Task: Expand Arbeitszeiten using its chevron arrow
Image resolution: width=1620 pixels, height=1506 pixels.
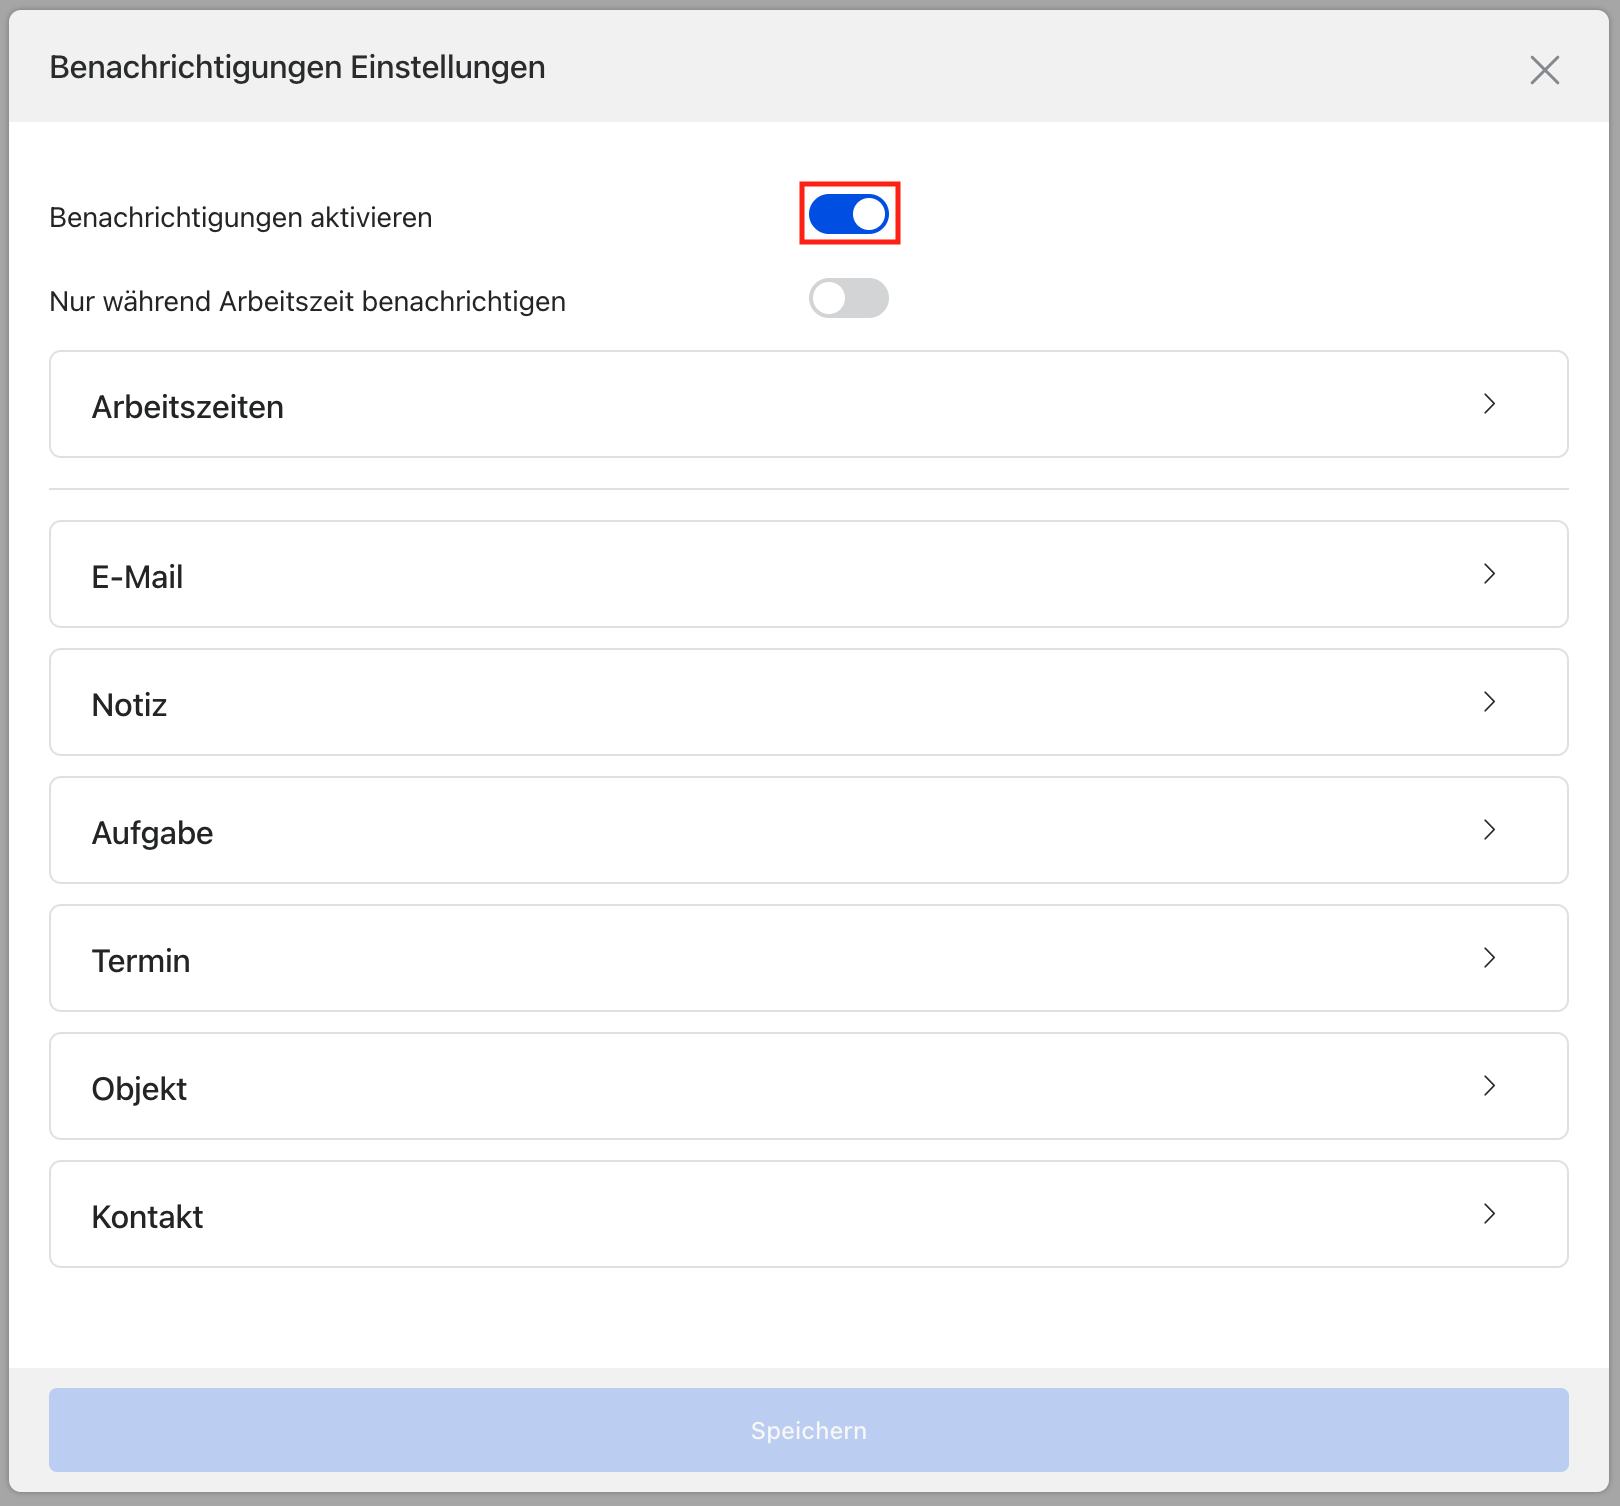Action: [x=1489, y=404]
